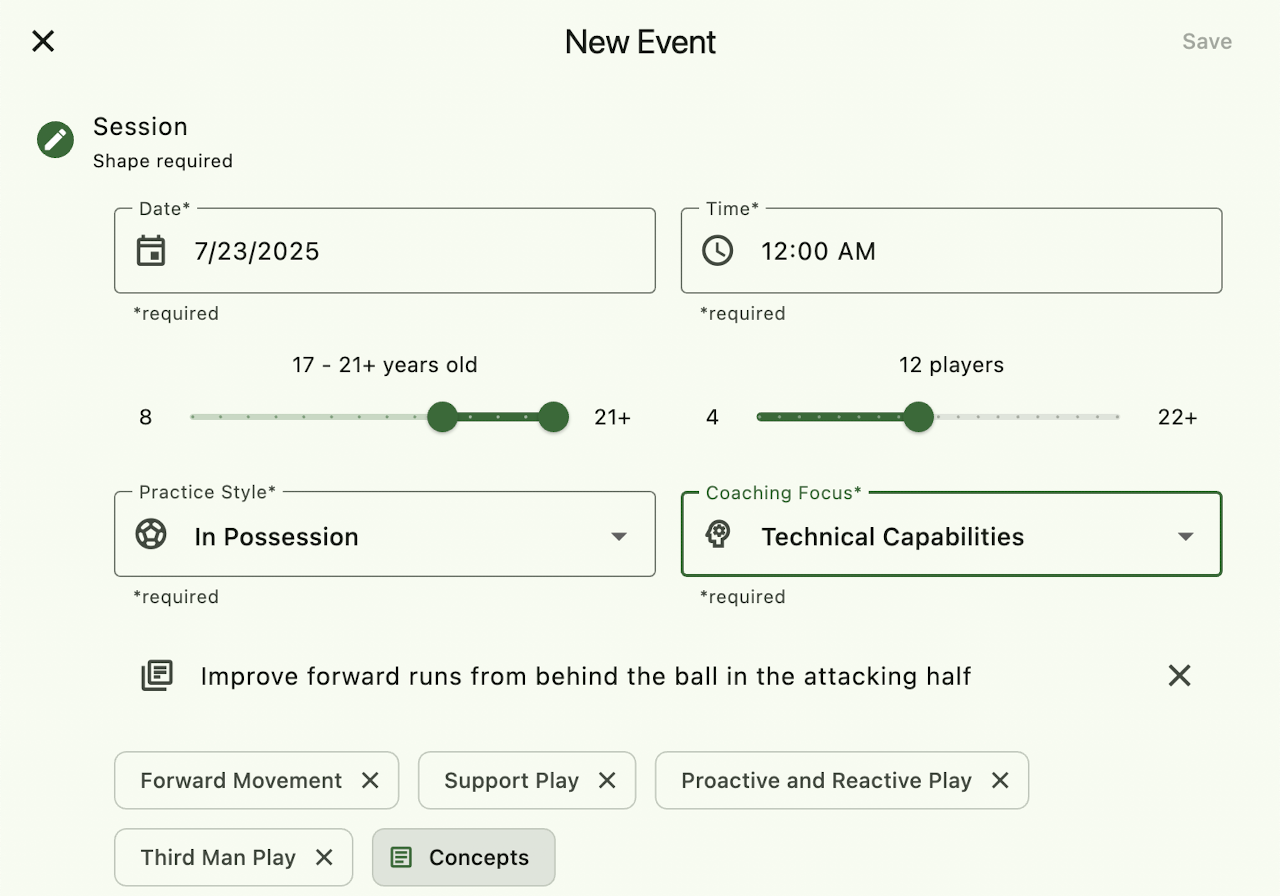Remove the Support Play chip
The image size is (1280, 896).
click(607, 780)
